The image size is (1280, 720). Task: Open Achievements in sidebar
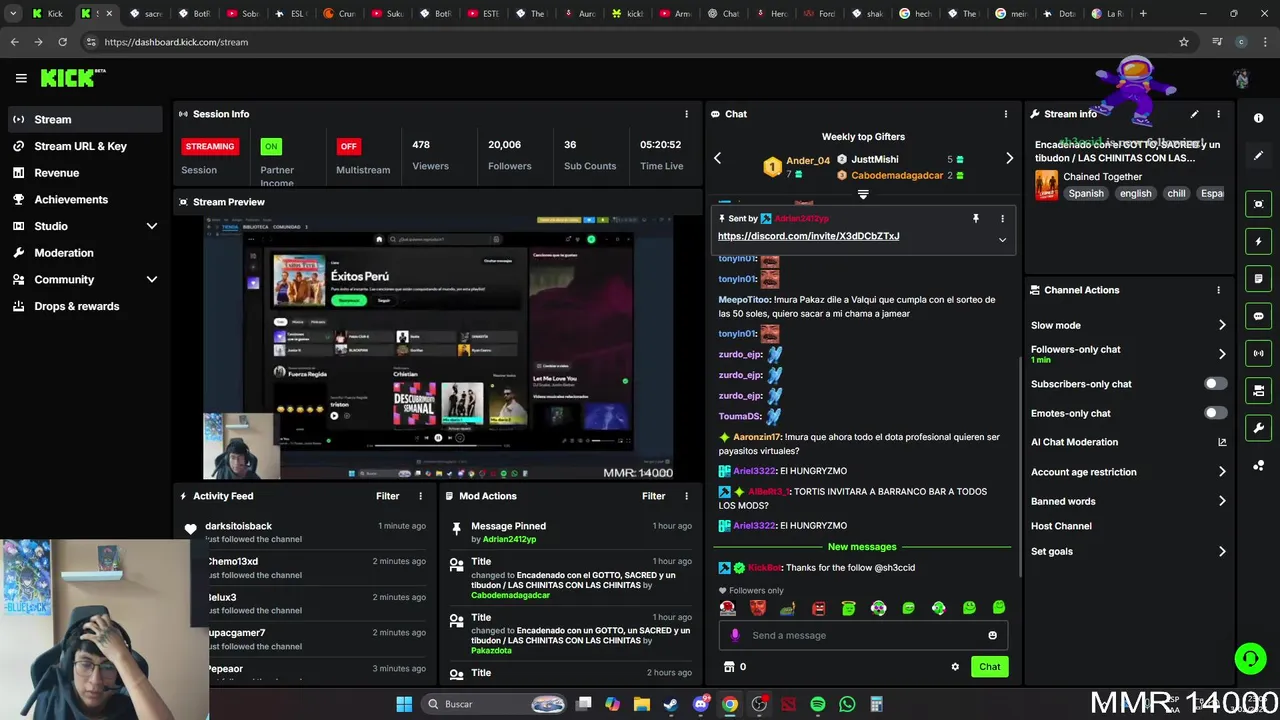[84, 199]
